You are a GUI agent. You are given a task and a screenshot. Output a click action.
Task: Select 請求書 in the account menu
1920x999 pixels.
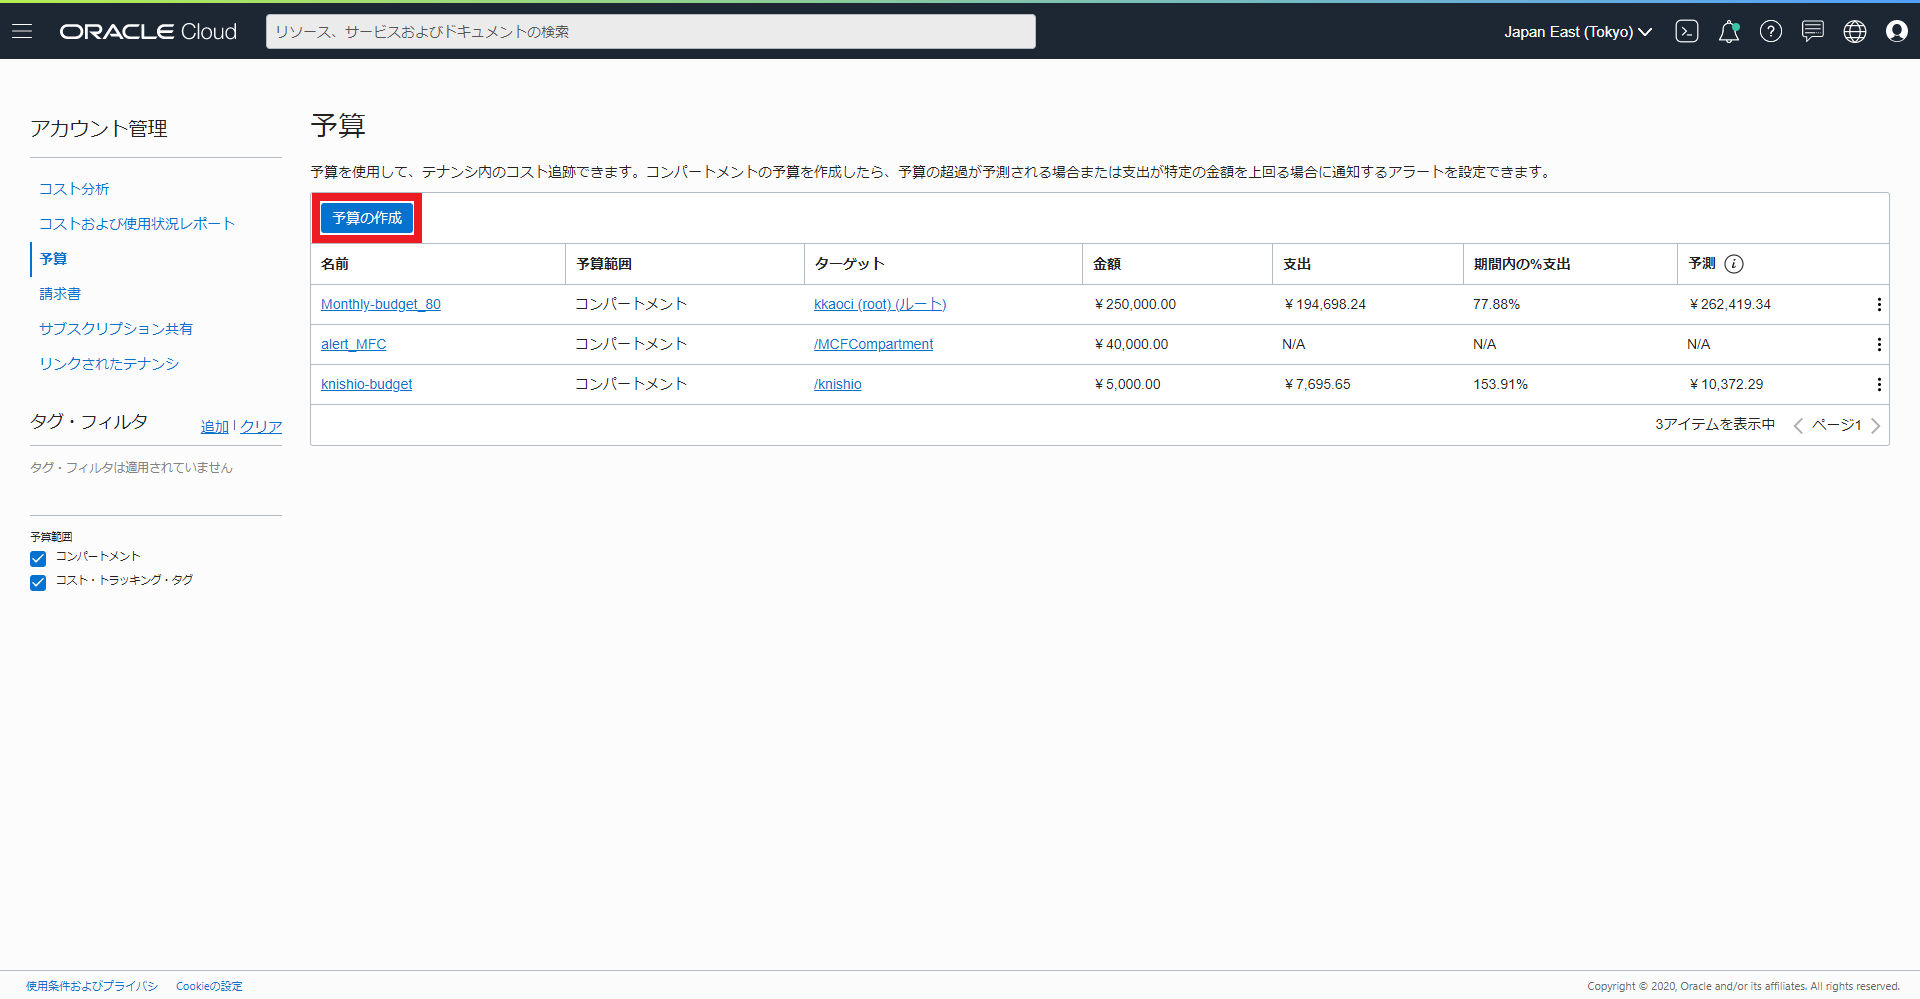pyautogui.click(x=60, y=294)
